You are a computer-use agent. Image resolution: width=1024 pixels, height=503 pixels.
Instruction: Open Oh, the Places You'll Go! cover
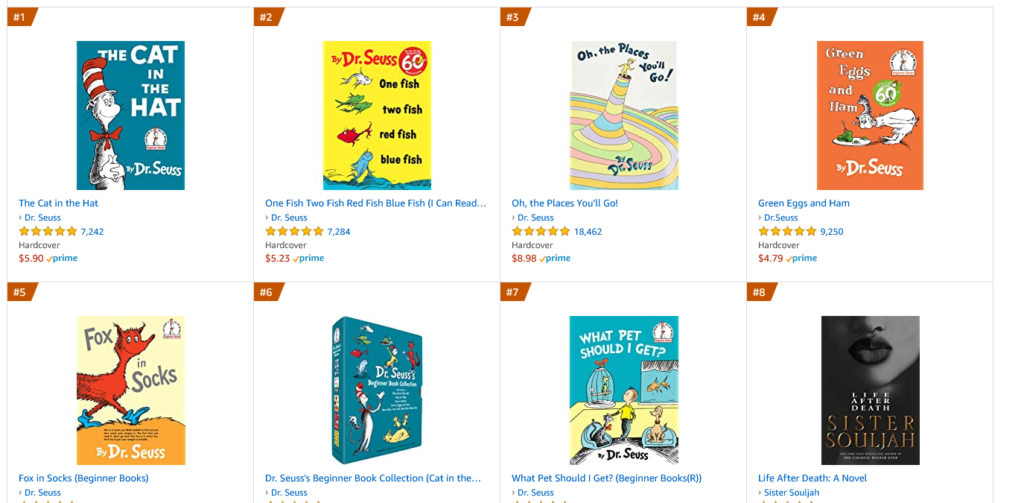click(x=624, y=115)
